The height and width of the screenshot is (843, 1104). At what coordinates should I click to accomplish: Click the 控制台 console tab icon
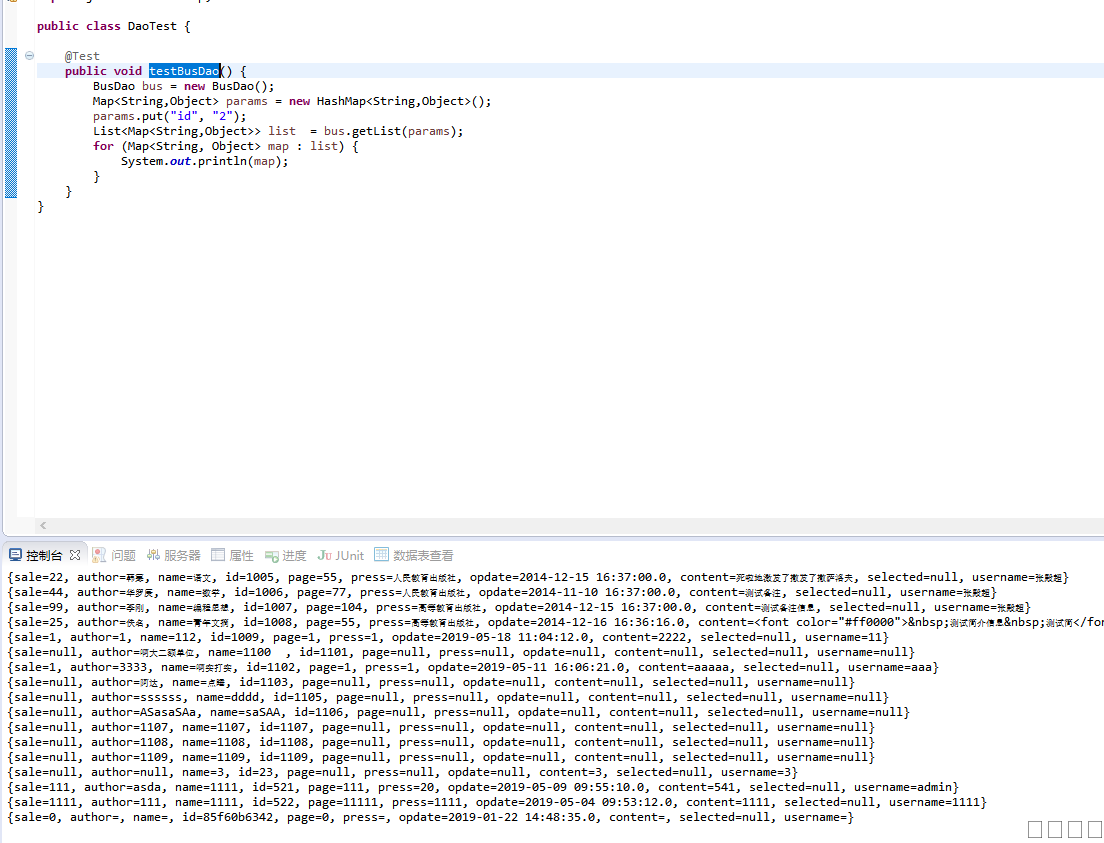15,555
